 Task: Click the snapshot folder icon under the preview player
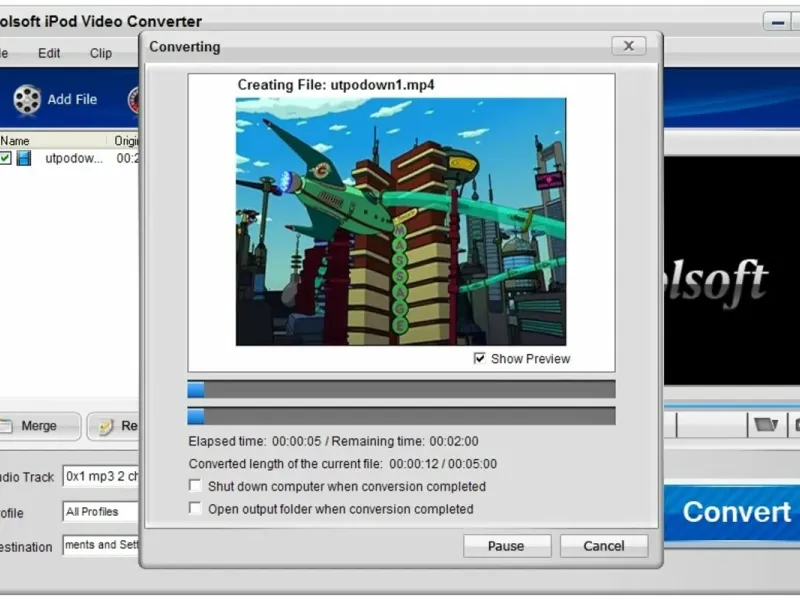pos(766,424)
